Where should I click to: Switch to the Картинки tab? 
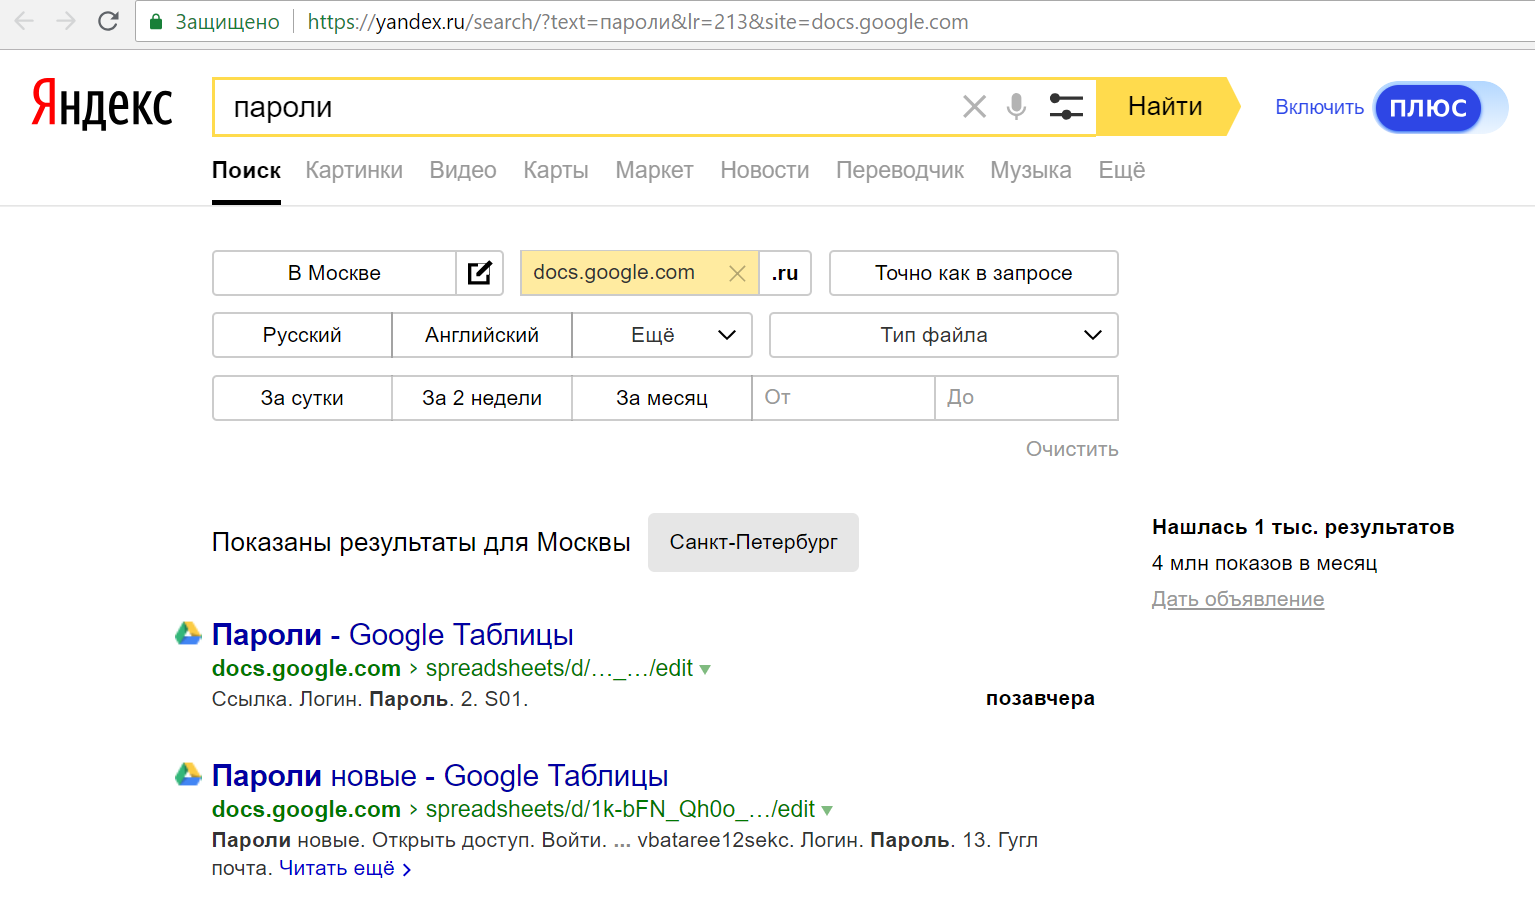pos(354,170)
